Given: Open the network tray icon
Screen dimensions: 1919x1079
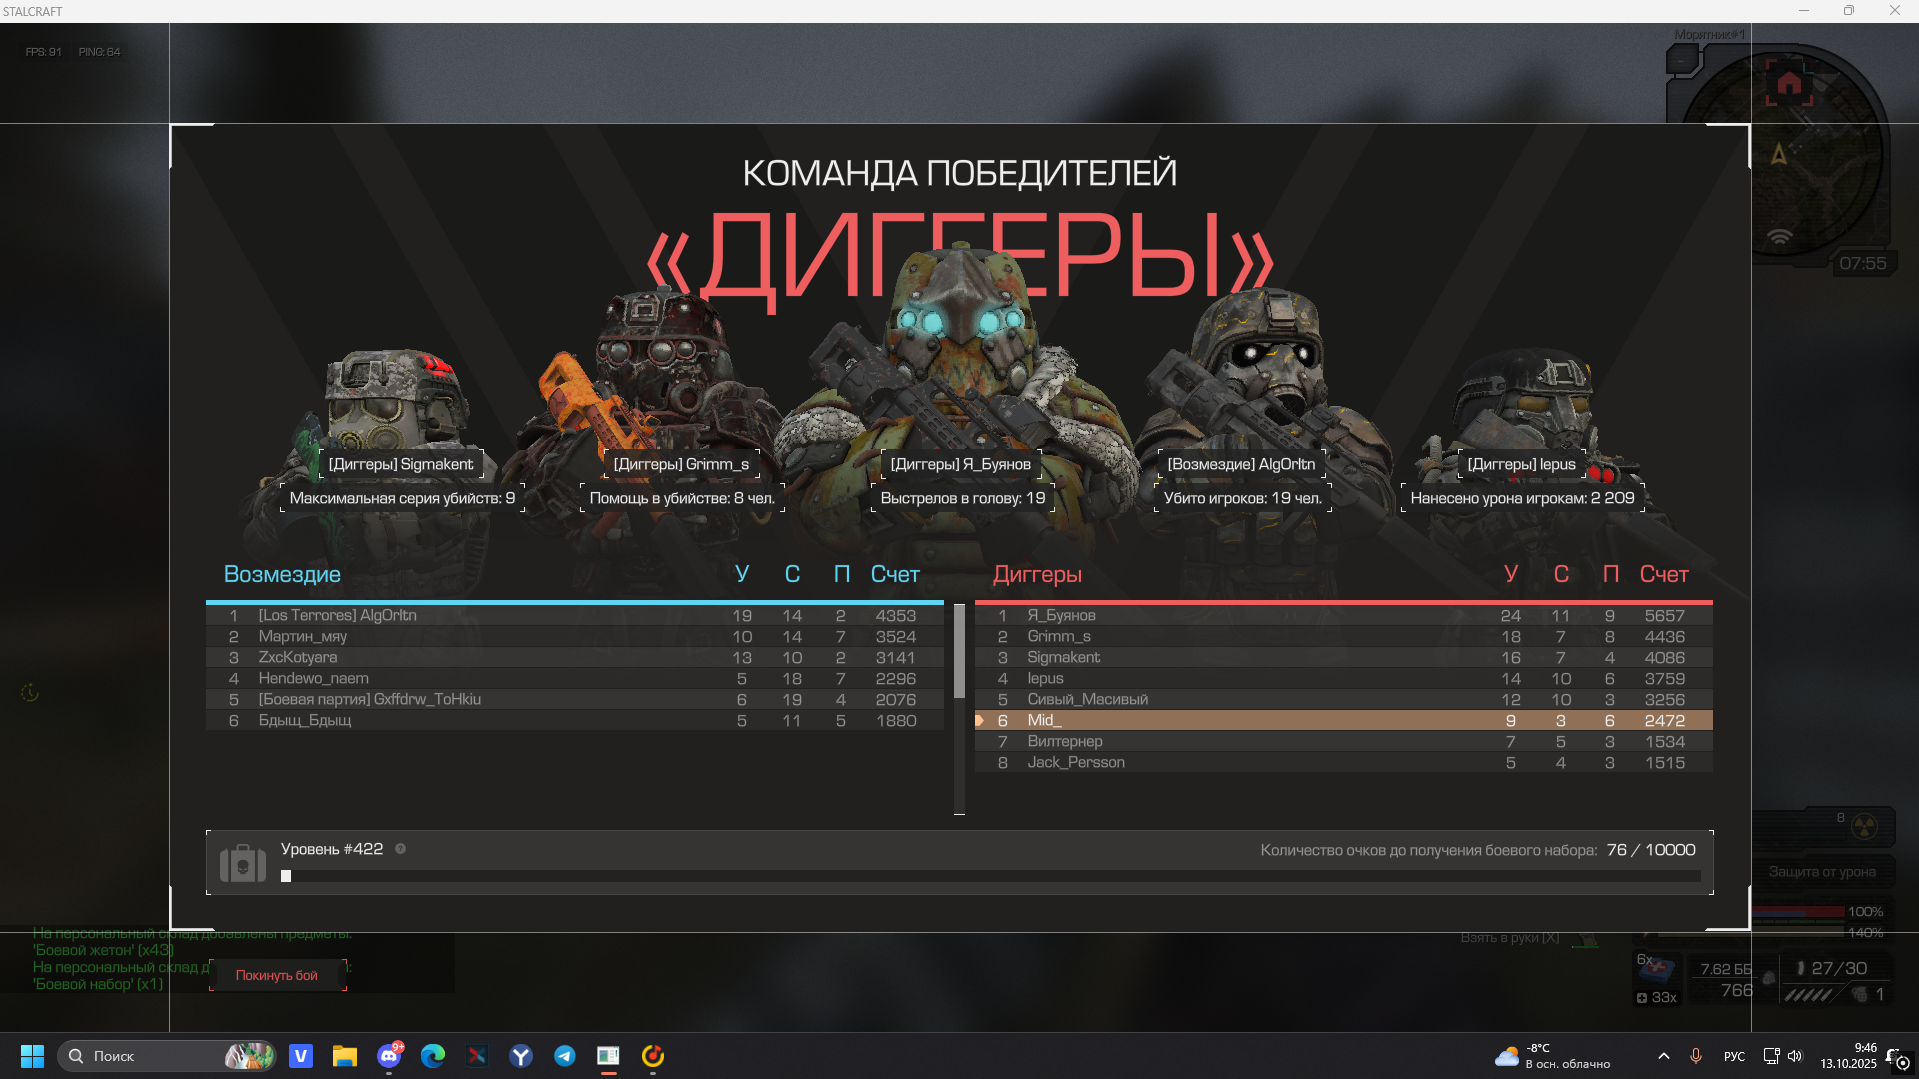Looking at the screenshot, I should click(1771, 1056).
